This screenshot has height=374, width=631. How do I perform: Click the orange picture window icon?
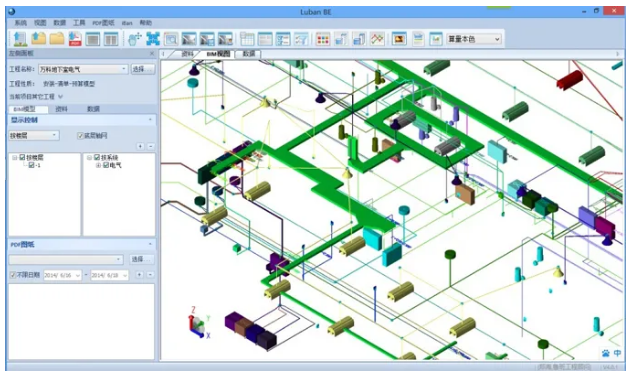pos(399,39)
